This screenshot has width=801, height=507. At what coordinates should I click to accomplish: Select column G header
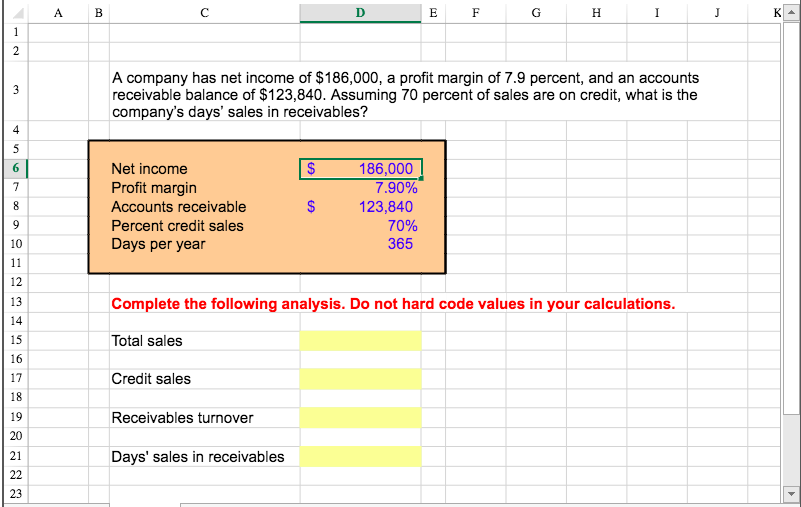point(536,13)
